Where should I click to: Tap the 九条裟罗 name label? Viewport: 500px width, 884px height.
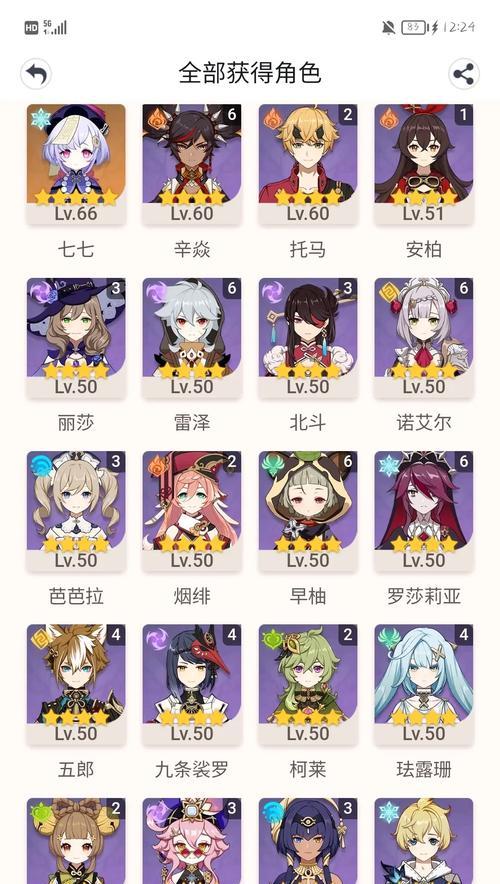tap(192, 770)
